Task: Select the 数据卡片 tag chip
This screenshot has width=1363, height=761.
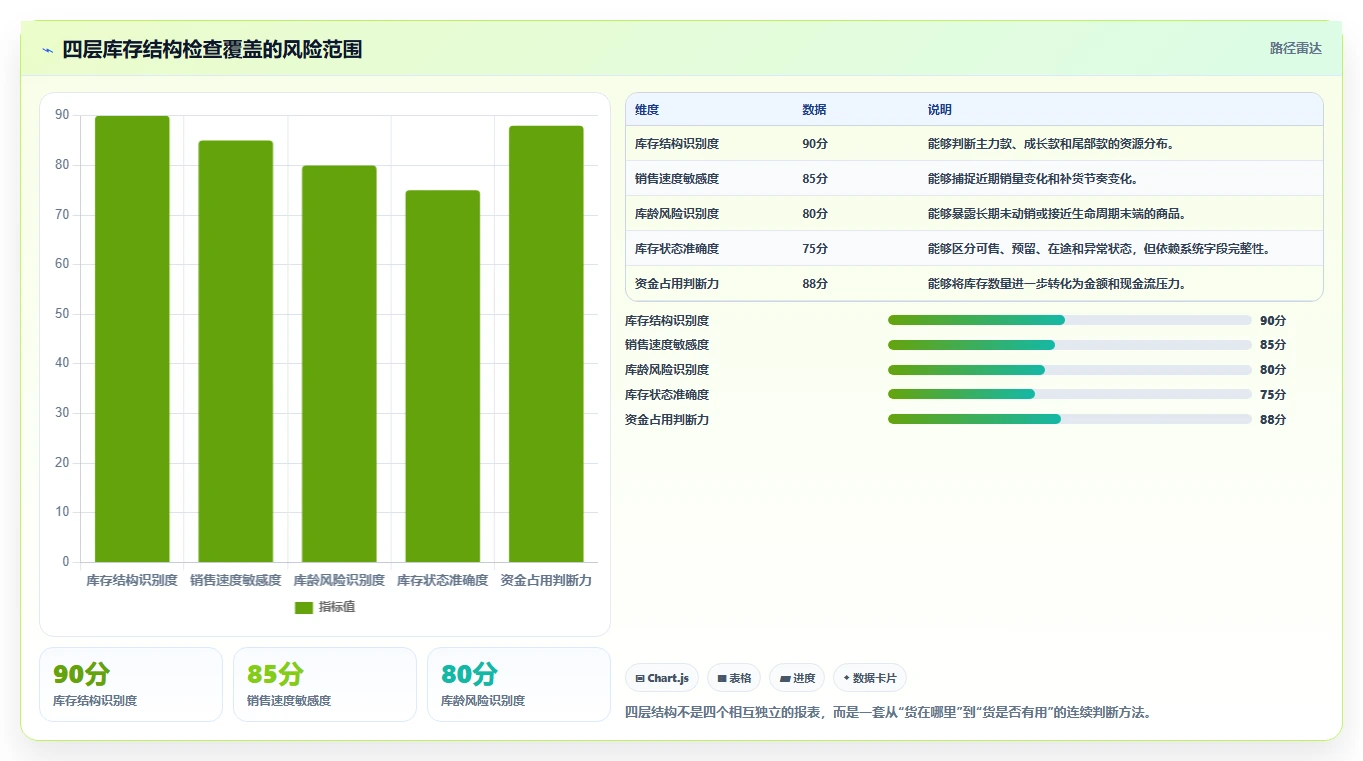Action: [870, 678]
